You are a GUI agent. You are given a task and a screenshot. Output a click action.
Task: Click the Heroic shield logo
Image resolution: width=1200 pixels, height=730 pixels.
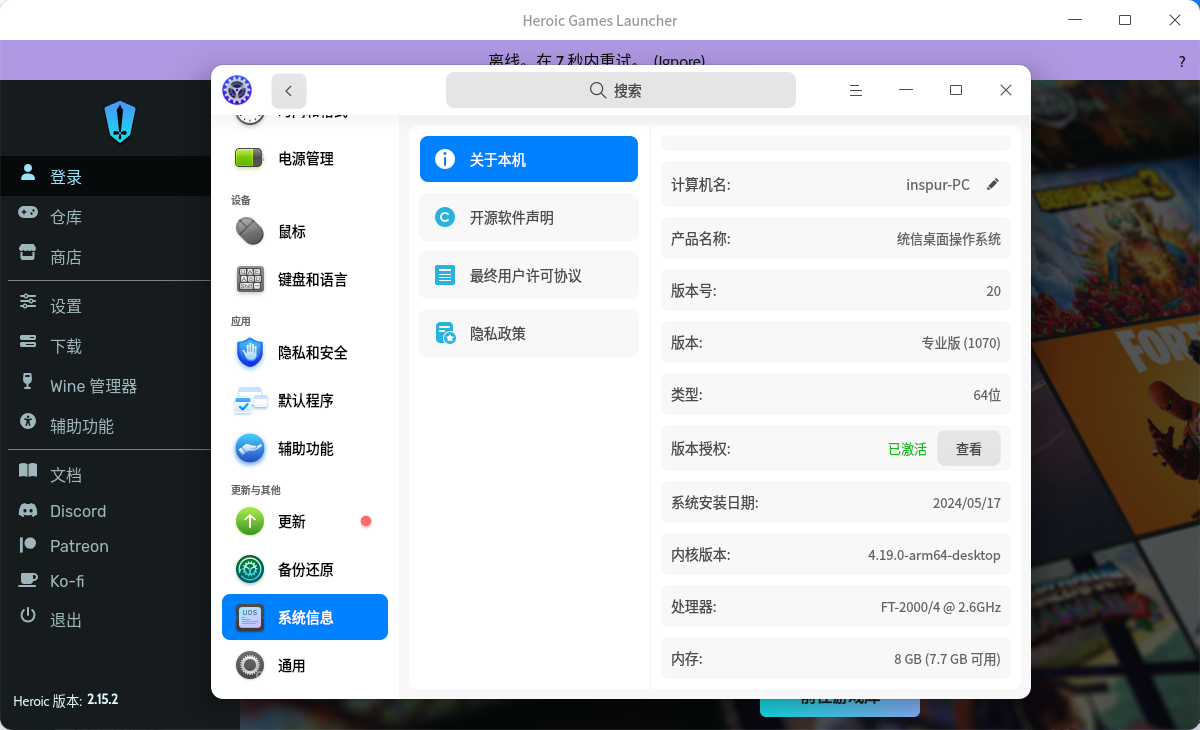coord(120,122)
